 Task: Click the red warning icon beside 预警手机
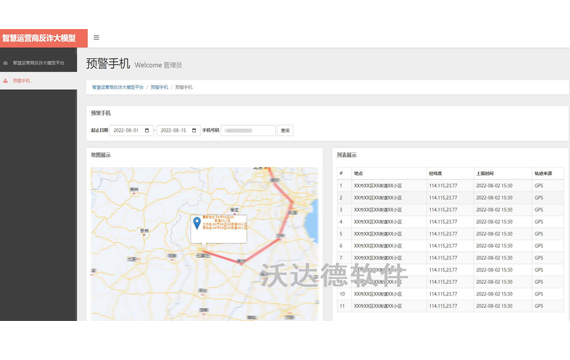[5, 81]
